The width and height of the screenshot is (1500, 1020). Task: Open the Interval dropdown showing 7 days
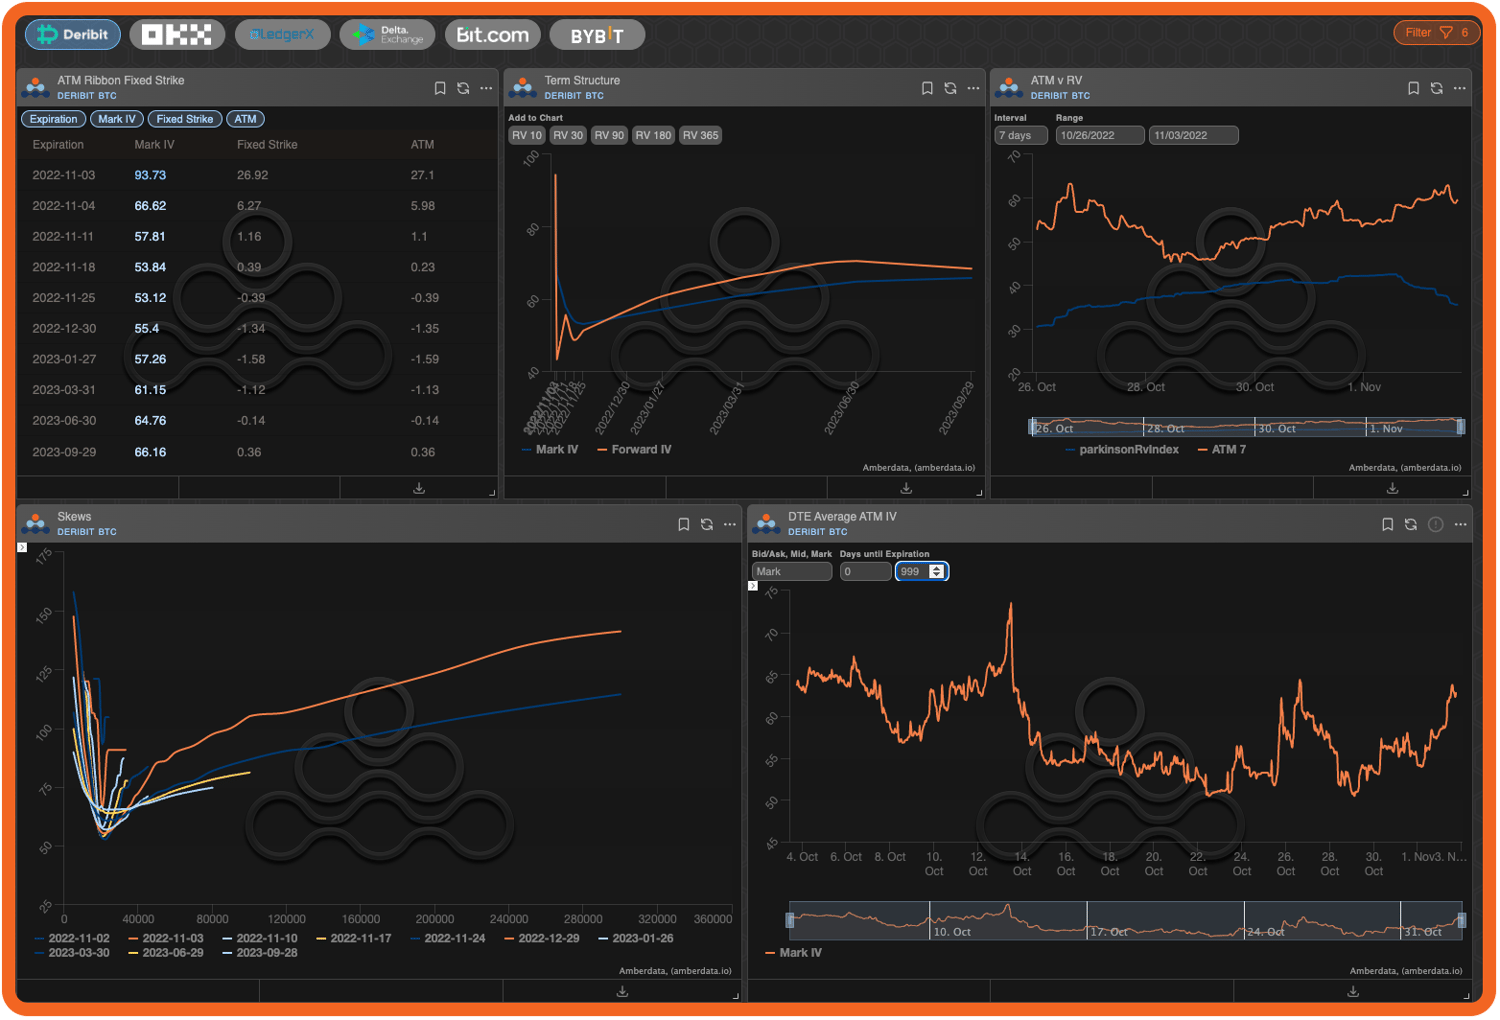tap(1020, 134)
